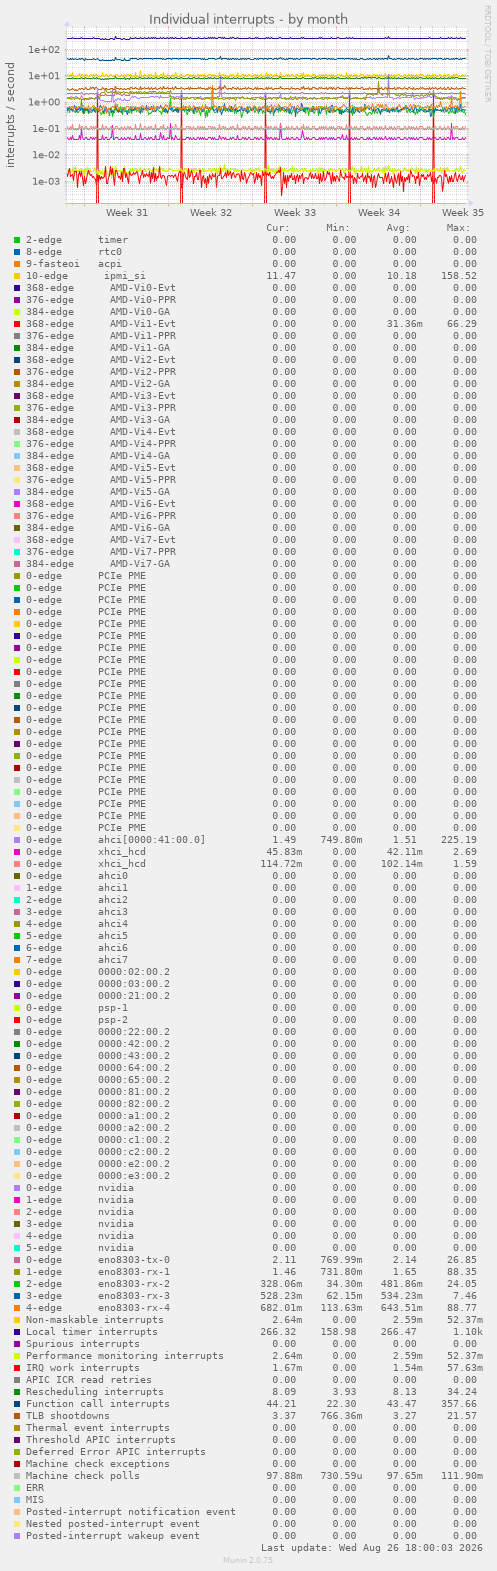Screen dimensions: 497x1571
Task: Click the Max column header
Action: point(459,228)
